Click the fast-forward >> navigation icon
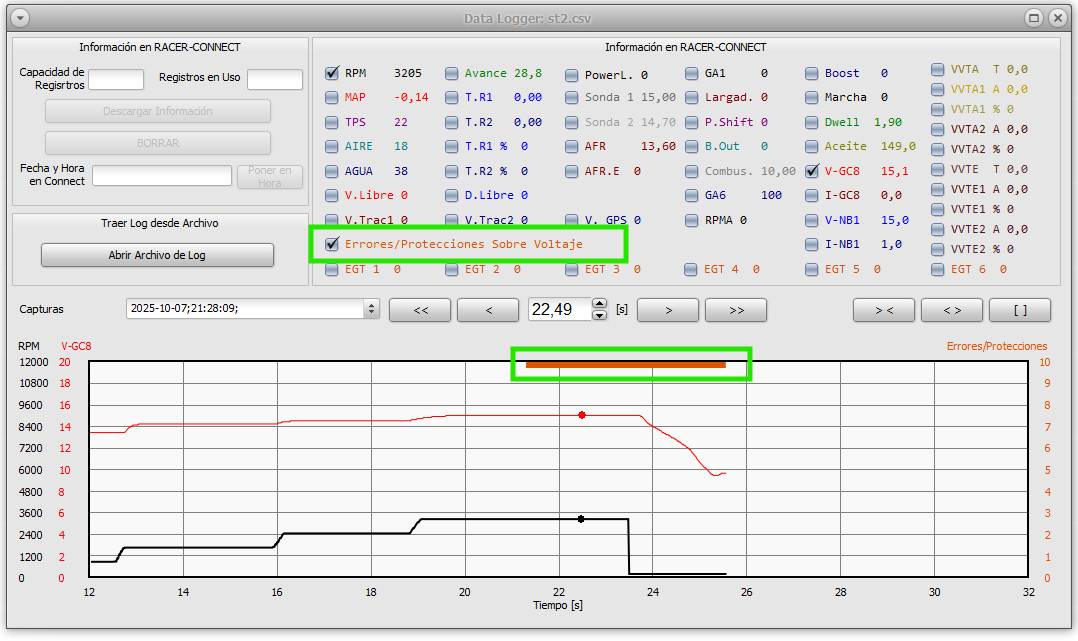 coord(736,310)
